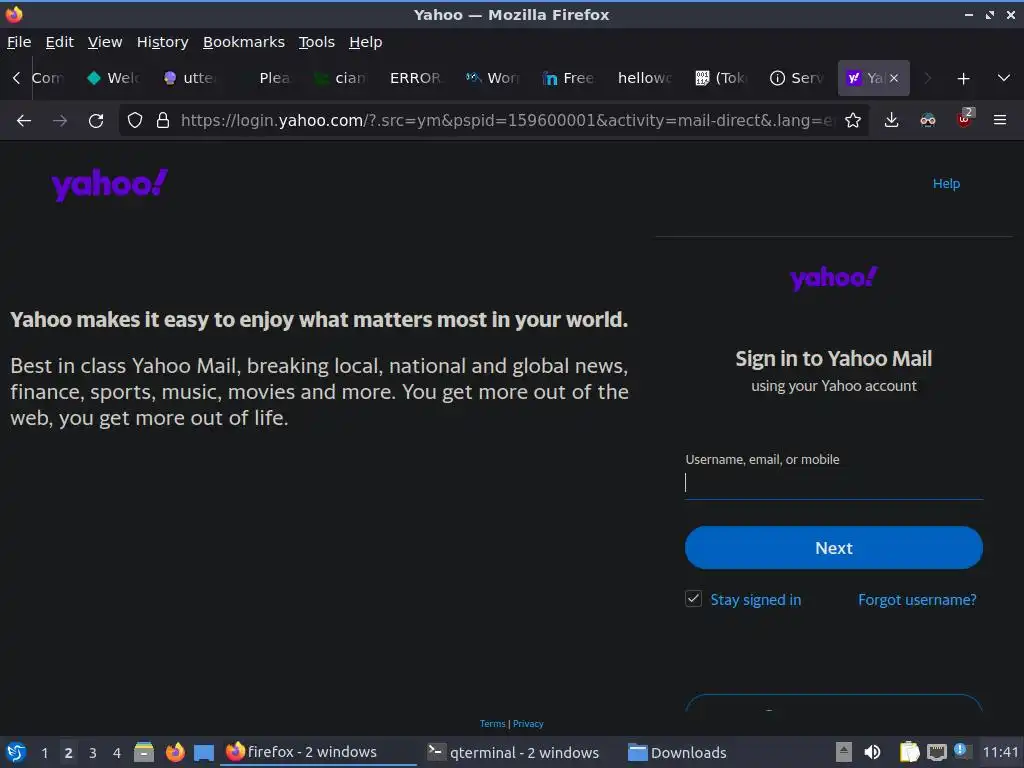Open the downloads panel in toolbar
The height and width of the screenshot is (768, 1024).
click(891, 120)
